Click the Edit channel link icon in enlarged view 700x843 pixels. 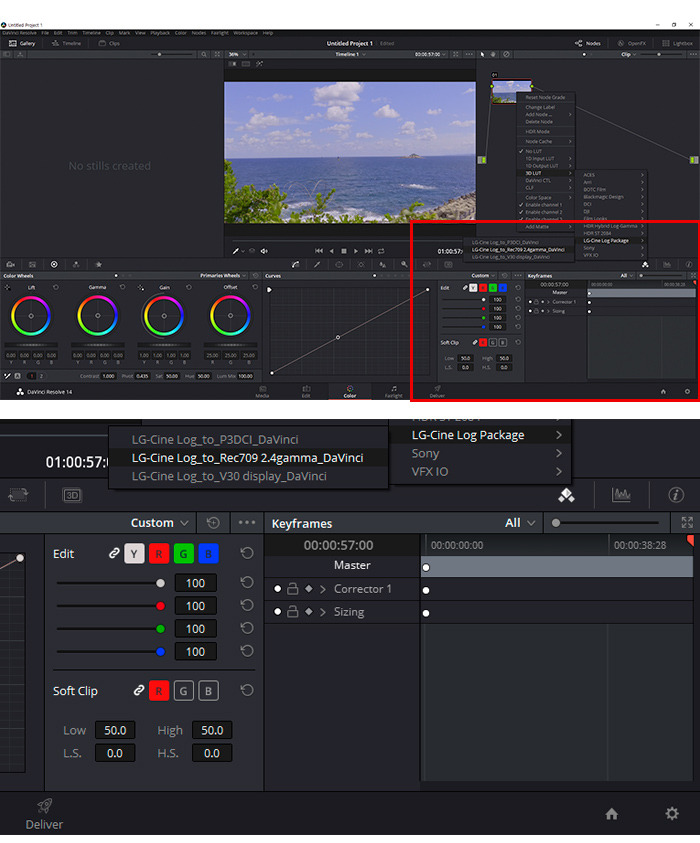(x=114, y=553)
